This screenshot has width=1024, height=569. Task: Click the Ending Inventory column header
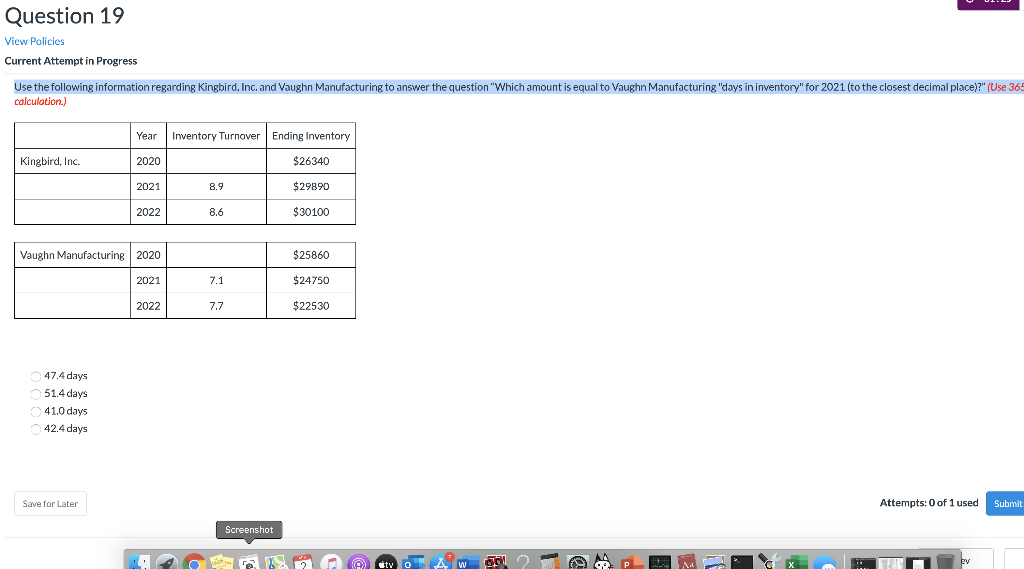point(311,136)
